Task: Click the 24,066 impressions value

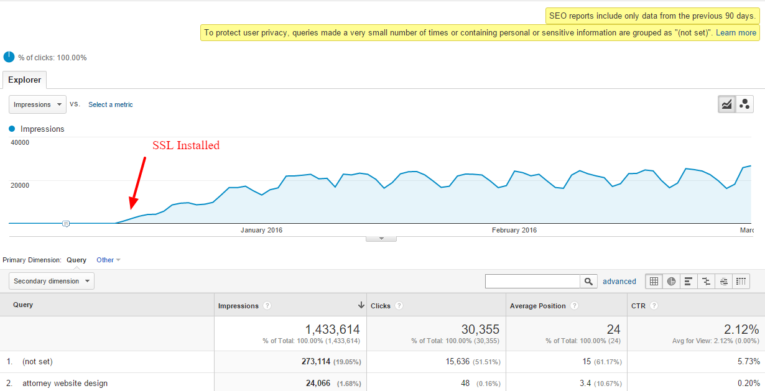Action: [x=319, y=384]
